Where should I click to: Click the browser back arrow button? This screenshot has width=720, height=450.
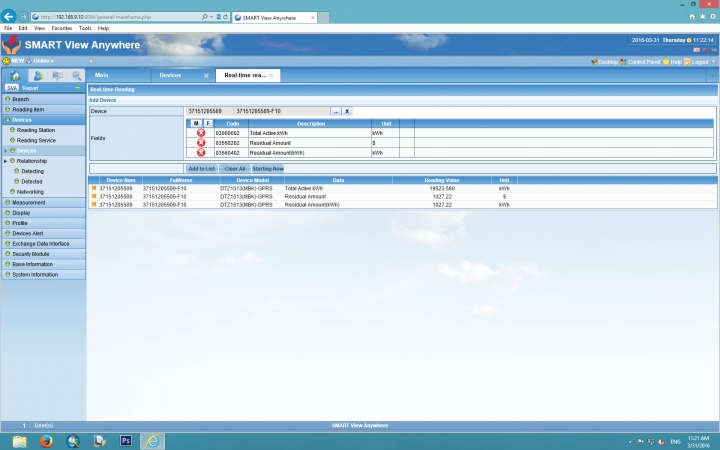click(x=8, y=17)
